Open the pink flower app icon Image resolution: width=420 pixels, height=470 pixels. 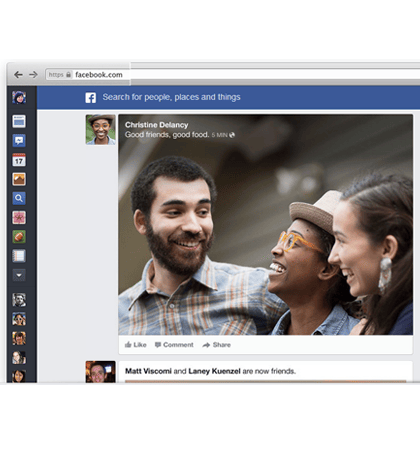click(19, 218)
